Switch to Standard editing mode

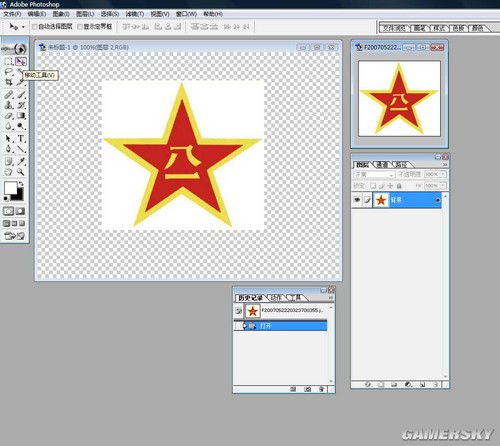click(8, 211)
